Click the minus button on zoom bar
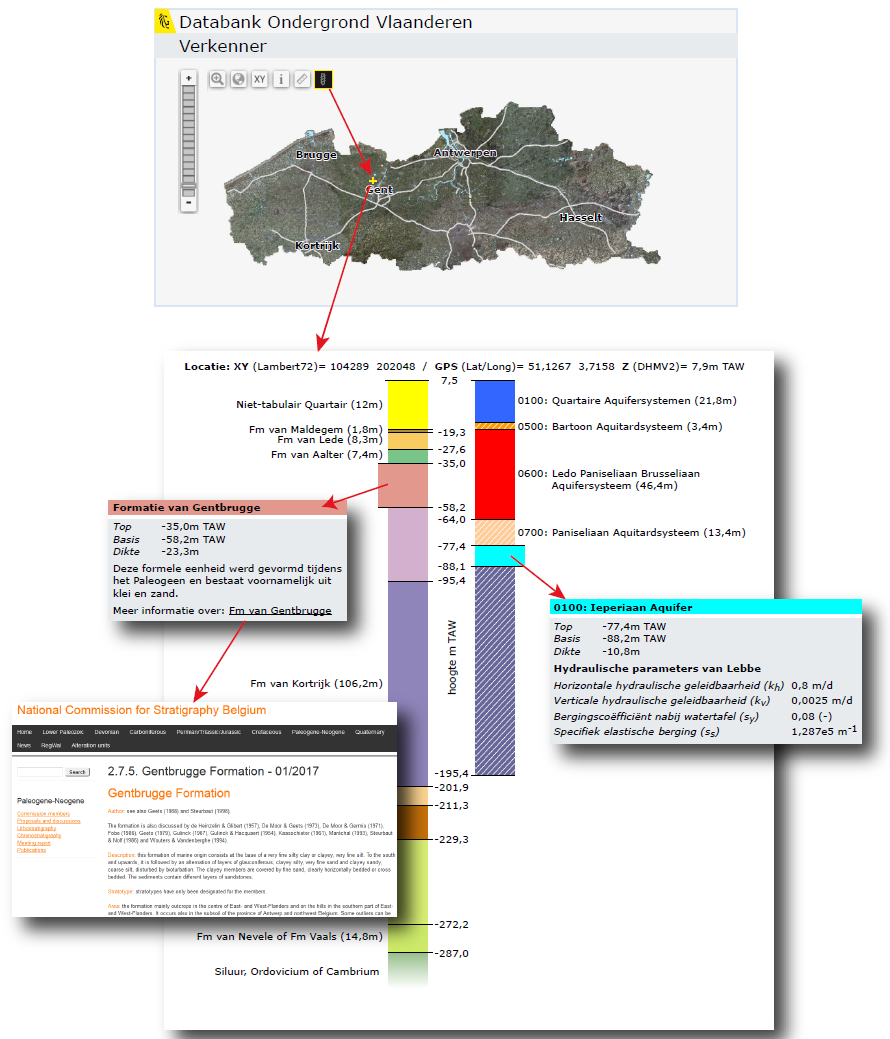 [x=188, y=202]
